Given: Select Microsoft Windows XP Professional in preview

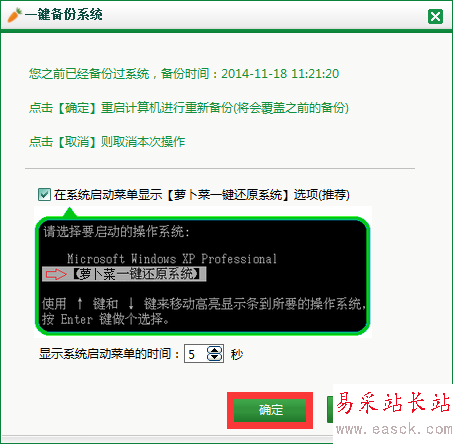Looking at the screenshot, I should coord(172,259).
